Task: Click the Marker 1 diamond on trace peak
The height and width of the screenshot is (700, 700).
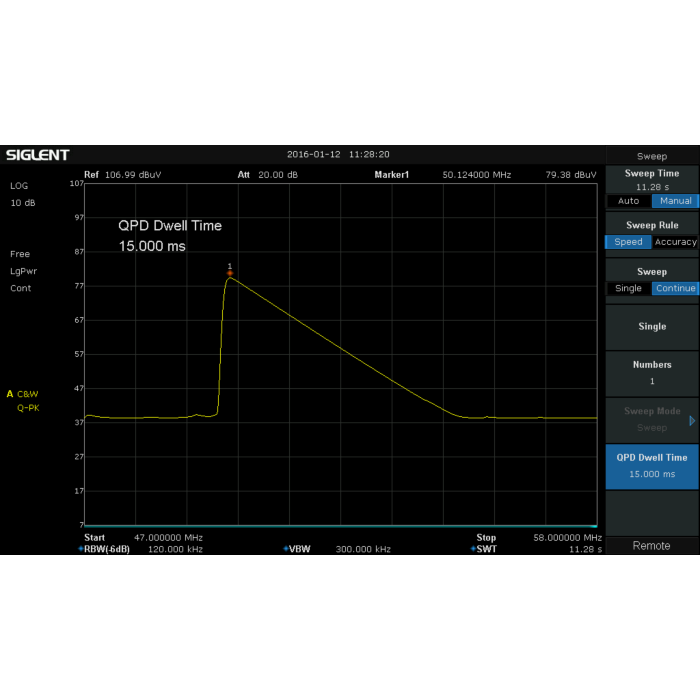Action: 230,272
